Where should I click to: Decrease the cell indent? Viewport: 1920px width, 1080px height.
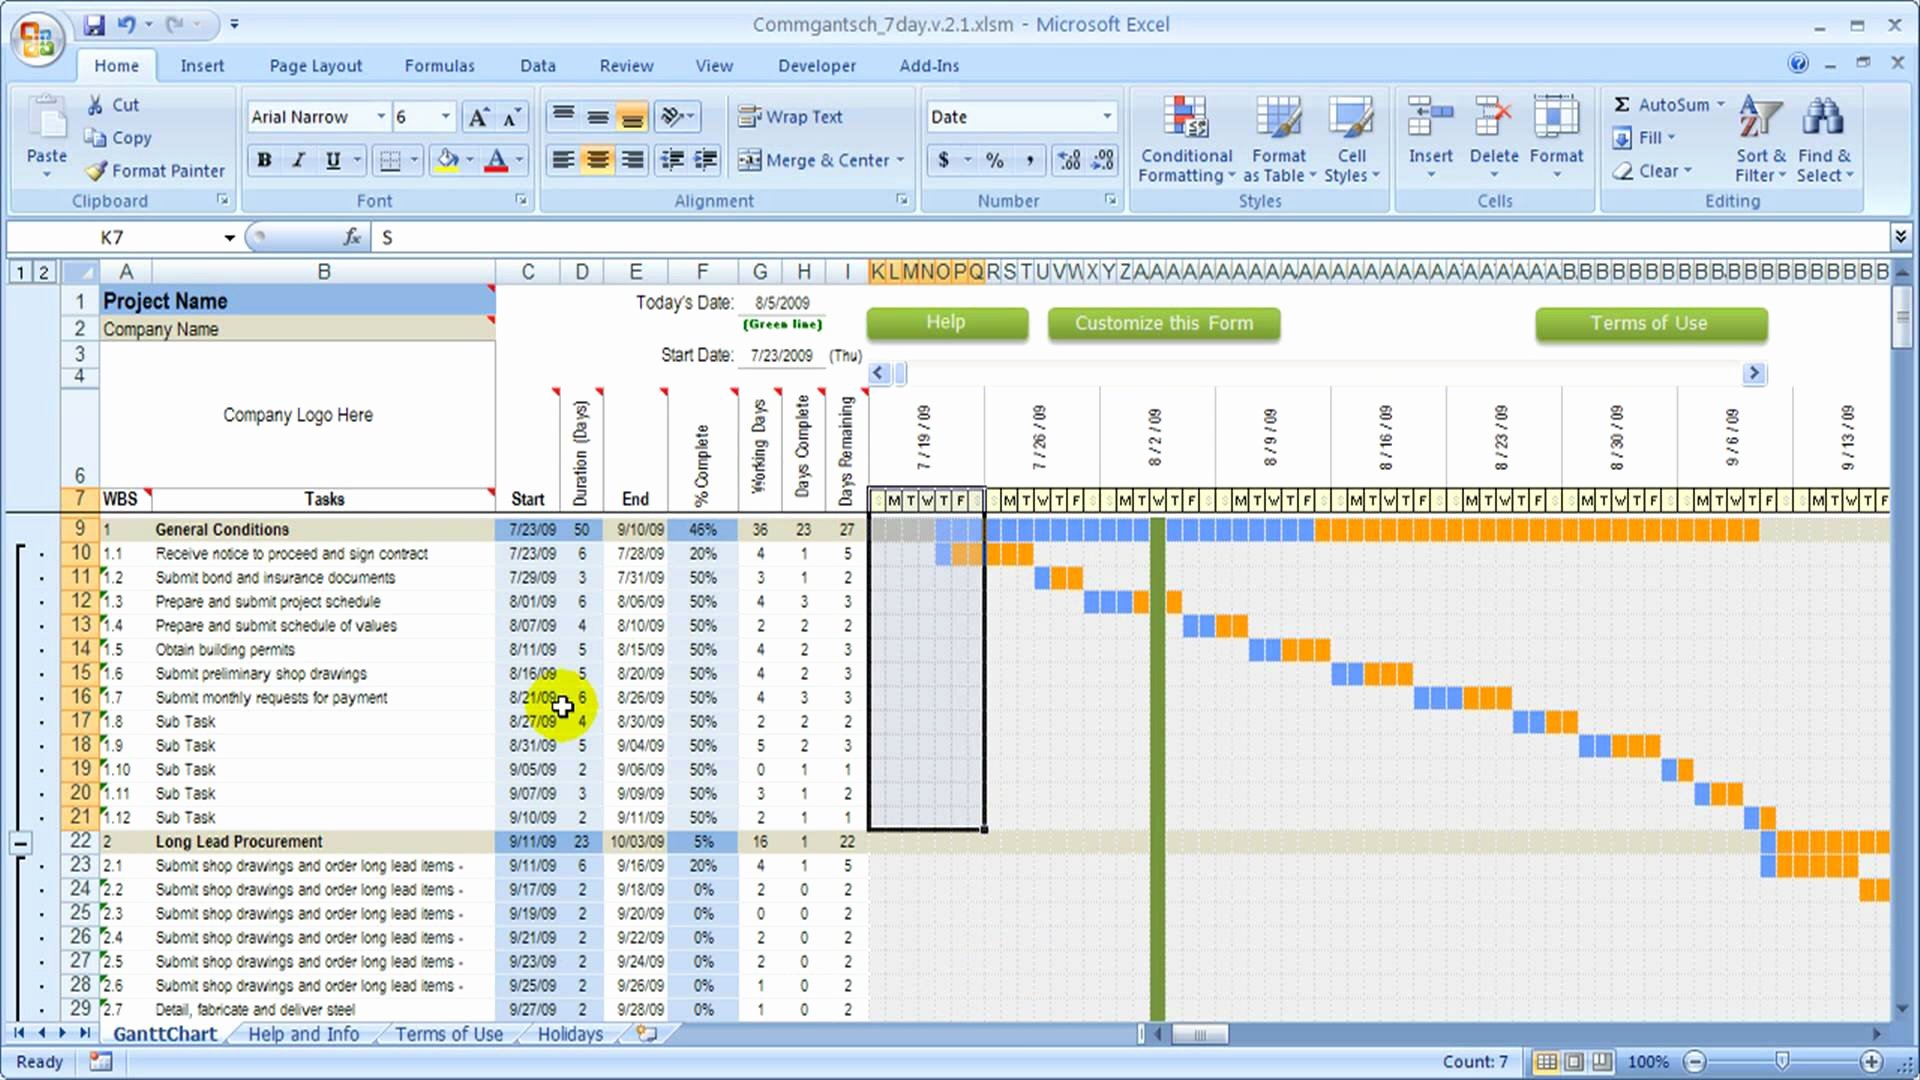pyautogui.click(x=673, y=160)
